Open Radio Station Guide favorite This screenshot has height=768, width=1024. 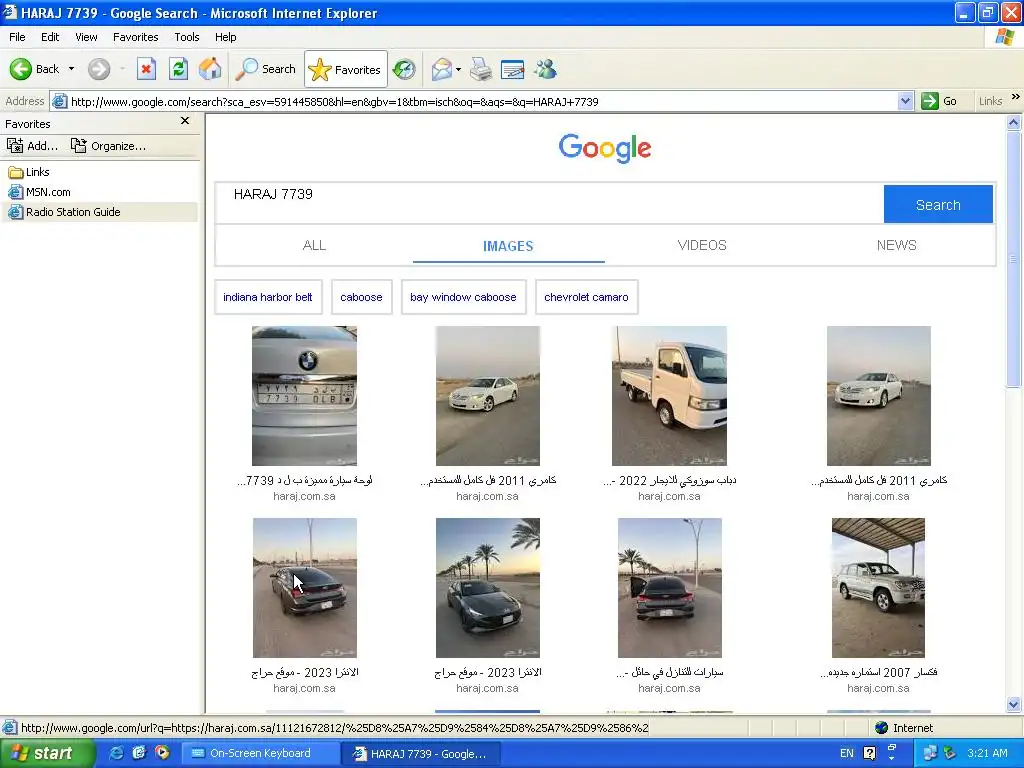pos(64,212)
